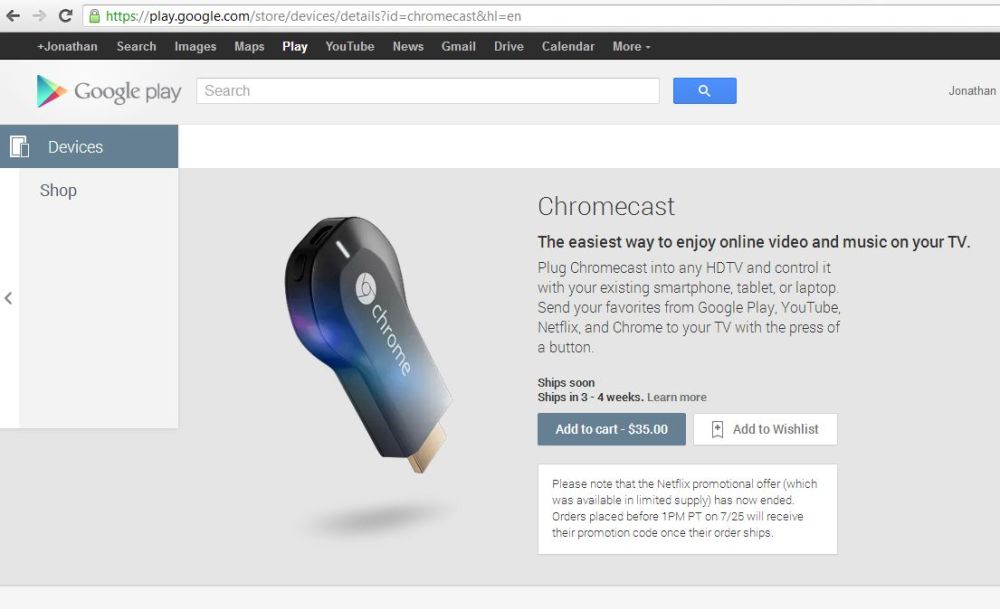The image size is (1000, 609).
Task: Open Shop in the left sidebar
Action: pos(58,191)
